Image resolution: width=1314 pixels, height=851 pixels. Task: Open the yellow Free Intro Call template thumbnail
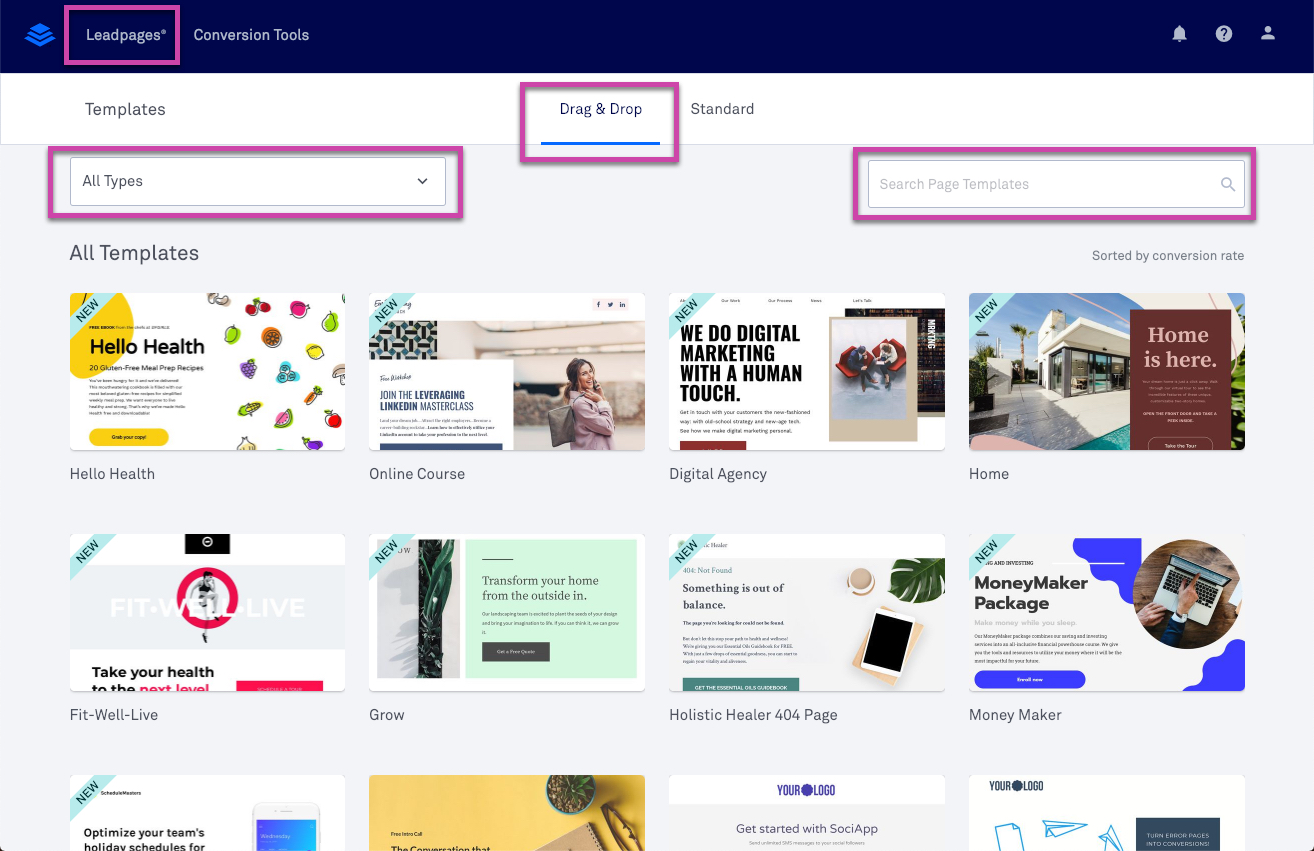(x=507, y=813)
